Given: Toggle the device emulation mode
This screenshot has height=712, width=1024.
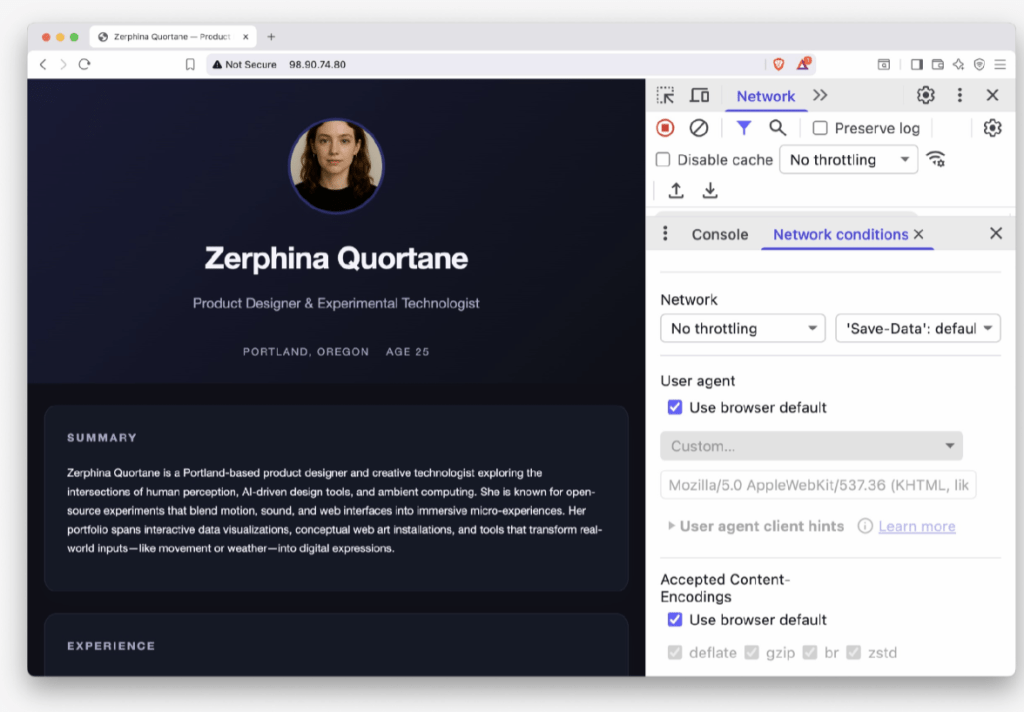Looking at the screenshot, I should [x=699, y=95].
